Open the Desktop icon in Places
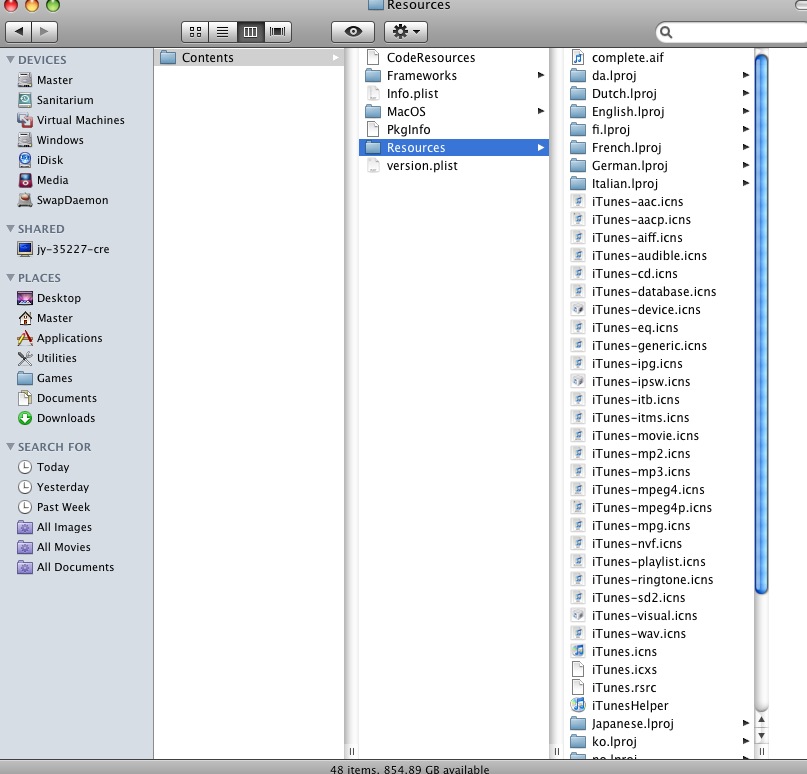Image resolution: width=807 pixels, height=774 pixels. [25, 298]
